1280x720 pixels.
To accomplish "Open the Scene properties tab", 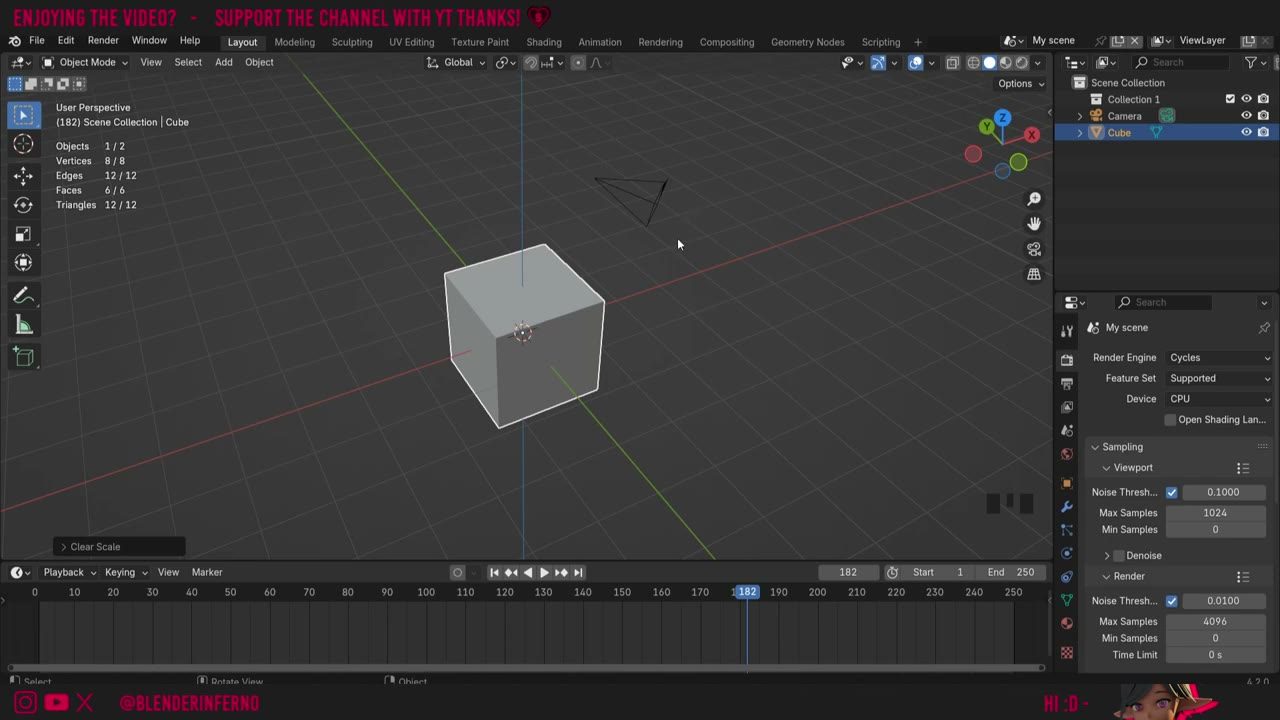I will tap(1067, 431).
